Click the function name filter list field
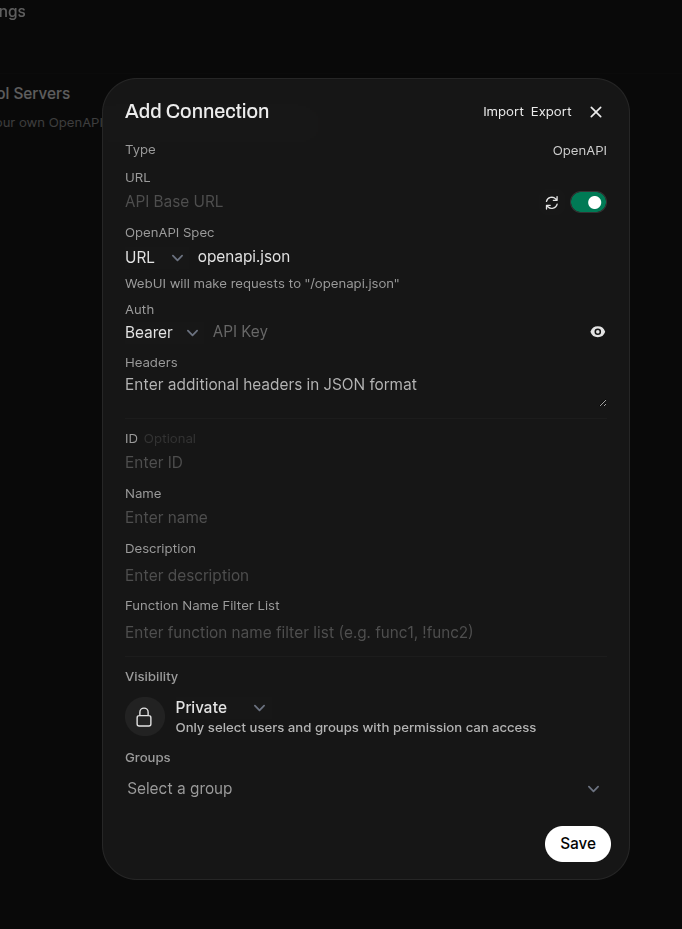Image resolution: width=682 pixels, height=929 pixels. click(364, 633)
